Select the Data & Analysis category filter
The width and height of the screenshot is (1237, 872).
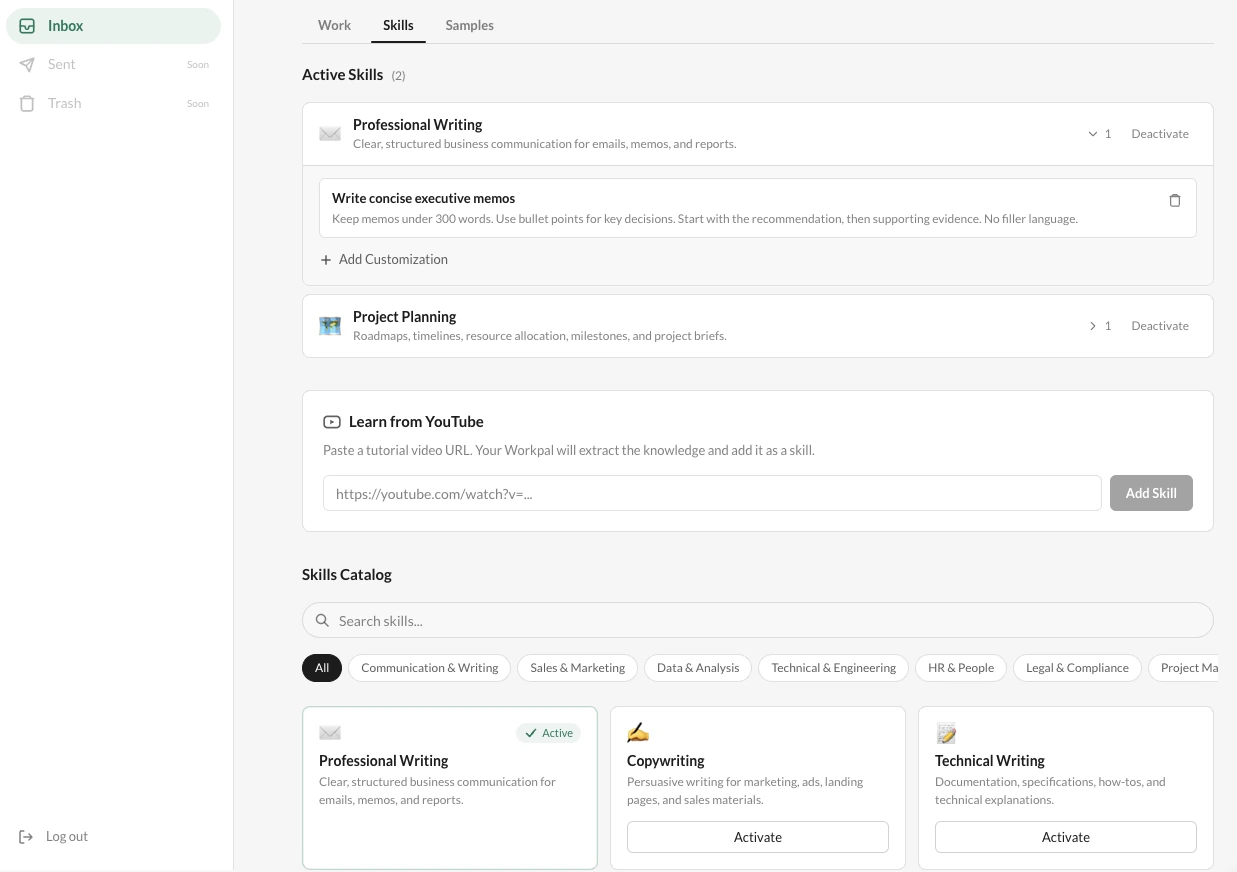tap(698, 667)
